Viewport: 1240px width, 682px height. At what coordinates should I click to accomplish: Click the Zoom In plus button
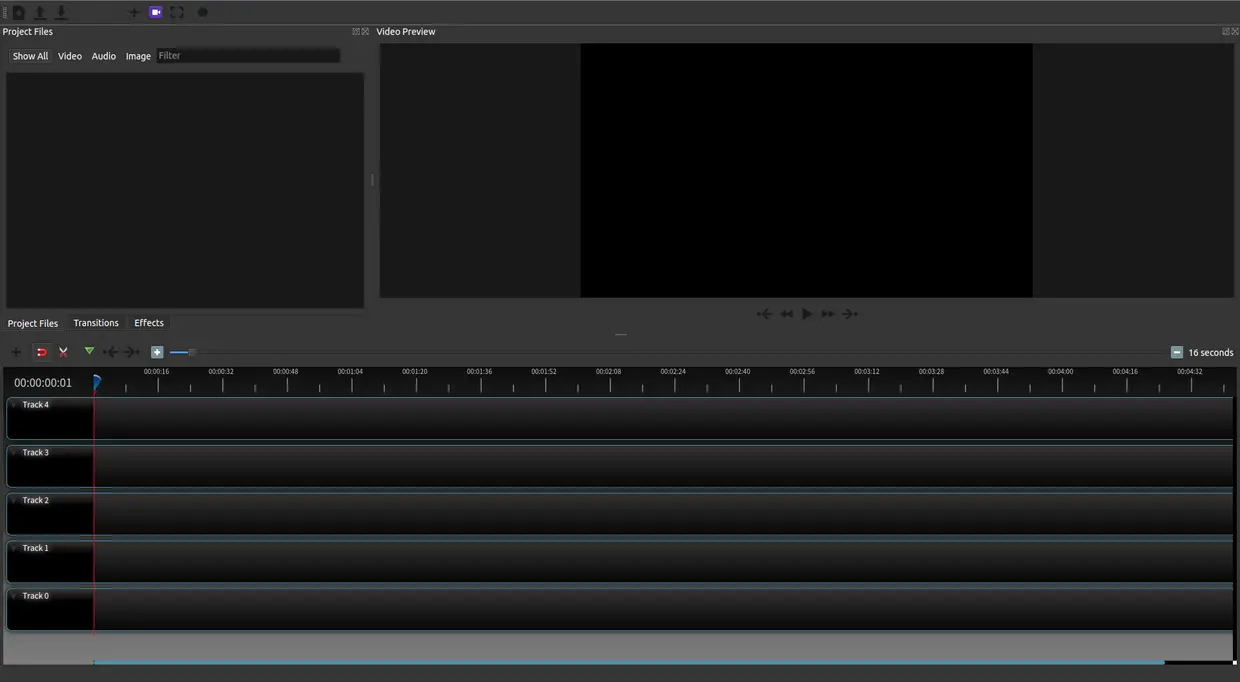click(x=157, y=352)
